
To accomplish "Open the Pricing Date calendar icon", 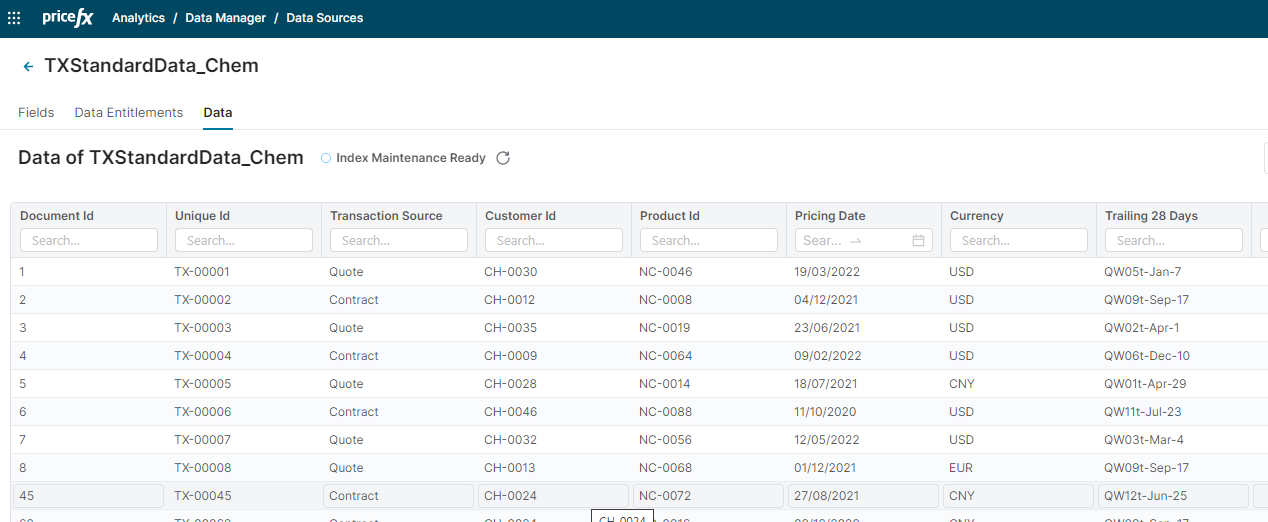I will [918, 241].
